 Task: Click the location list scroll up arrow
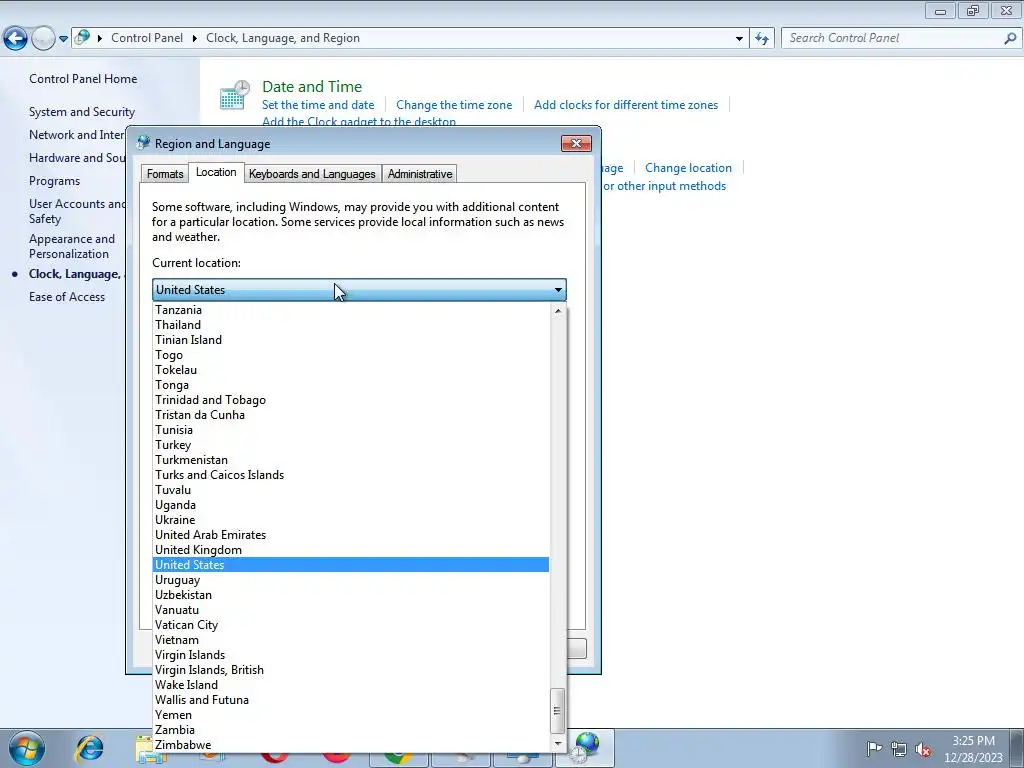558,311
